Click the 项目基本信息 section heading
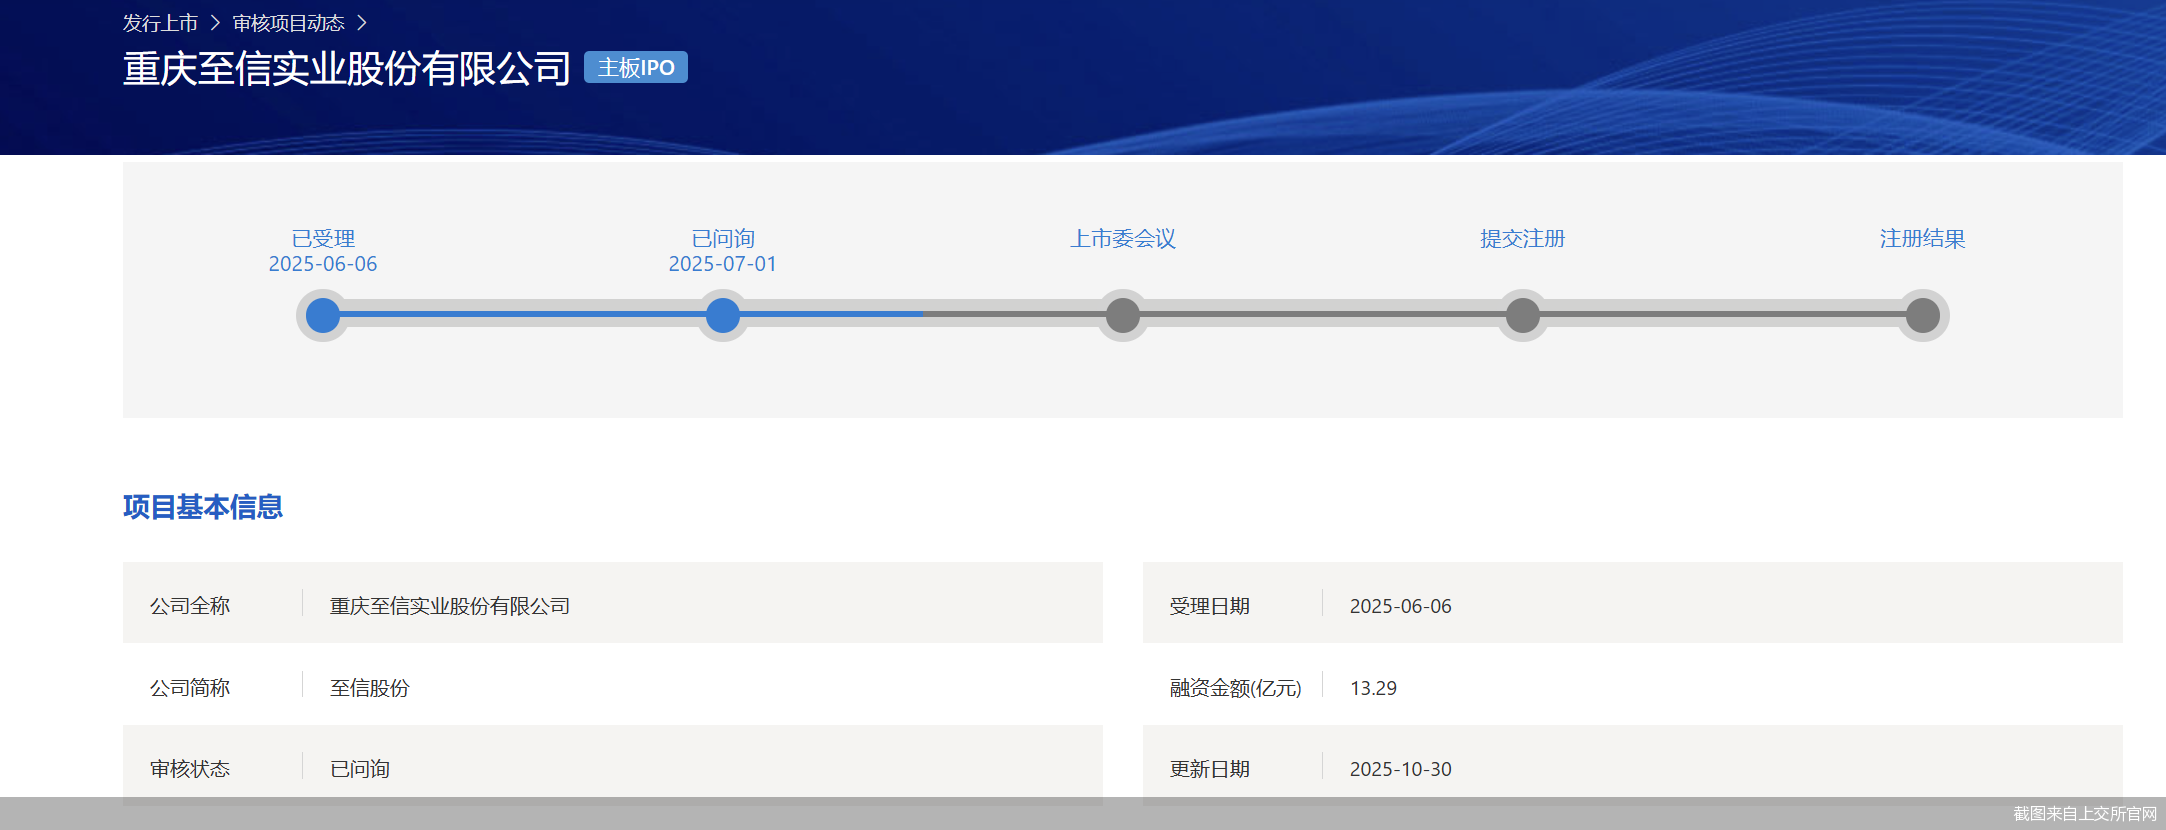 coord(203,507)
